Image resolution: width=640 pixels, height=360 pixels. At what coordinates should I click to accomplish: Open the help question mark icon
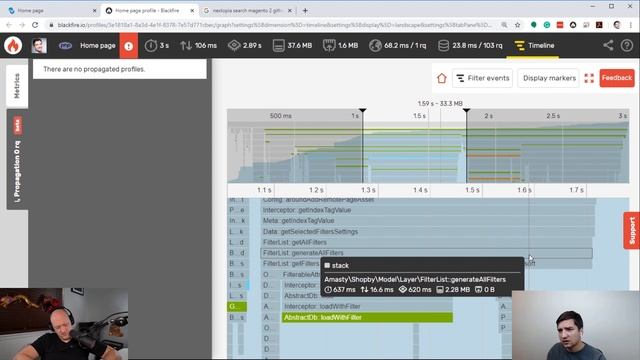pos(627,45)
